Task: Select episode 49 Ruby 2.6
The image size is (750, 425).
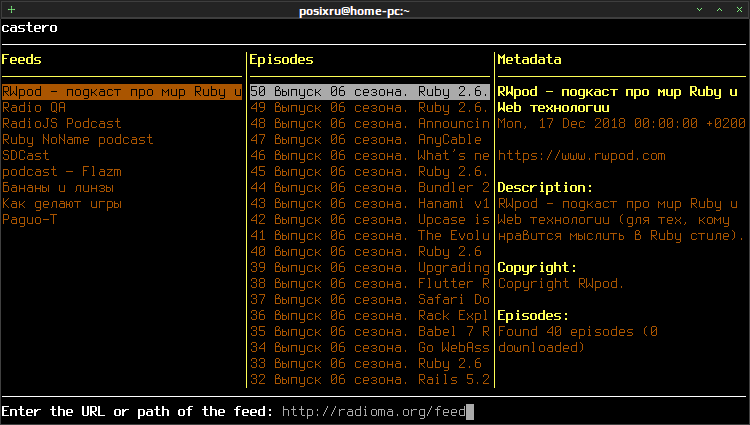Action: (370, 108)
